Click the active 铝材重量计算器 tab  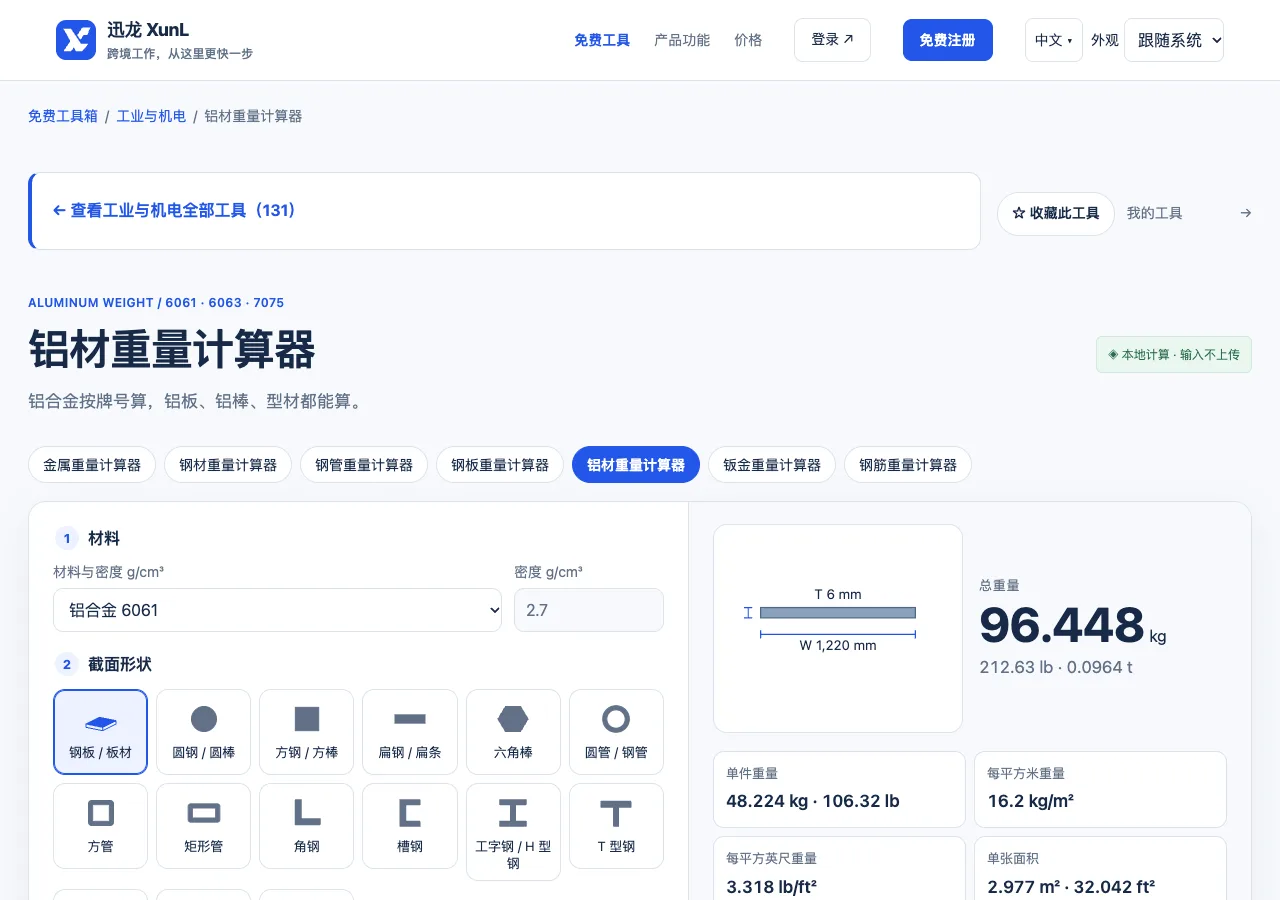[x=636, y=465]
